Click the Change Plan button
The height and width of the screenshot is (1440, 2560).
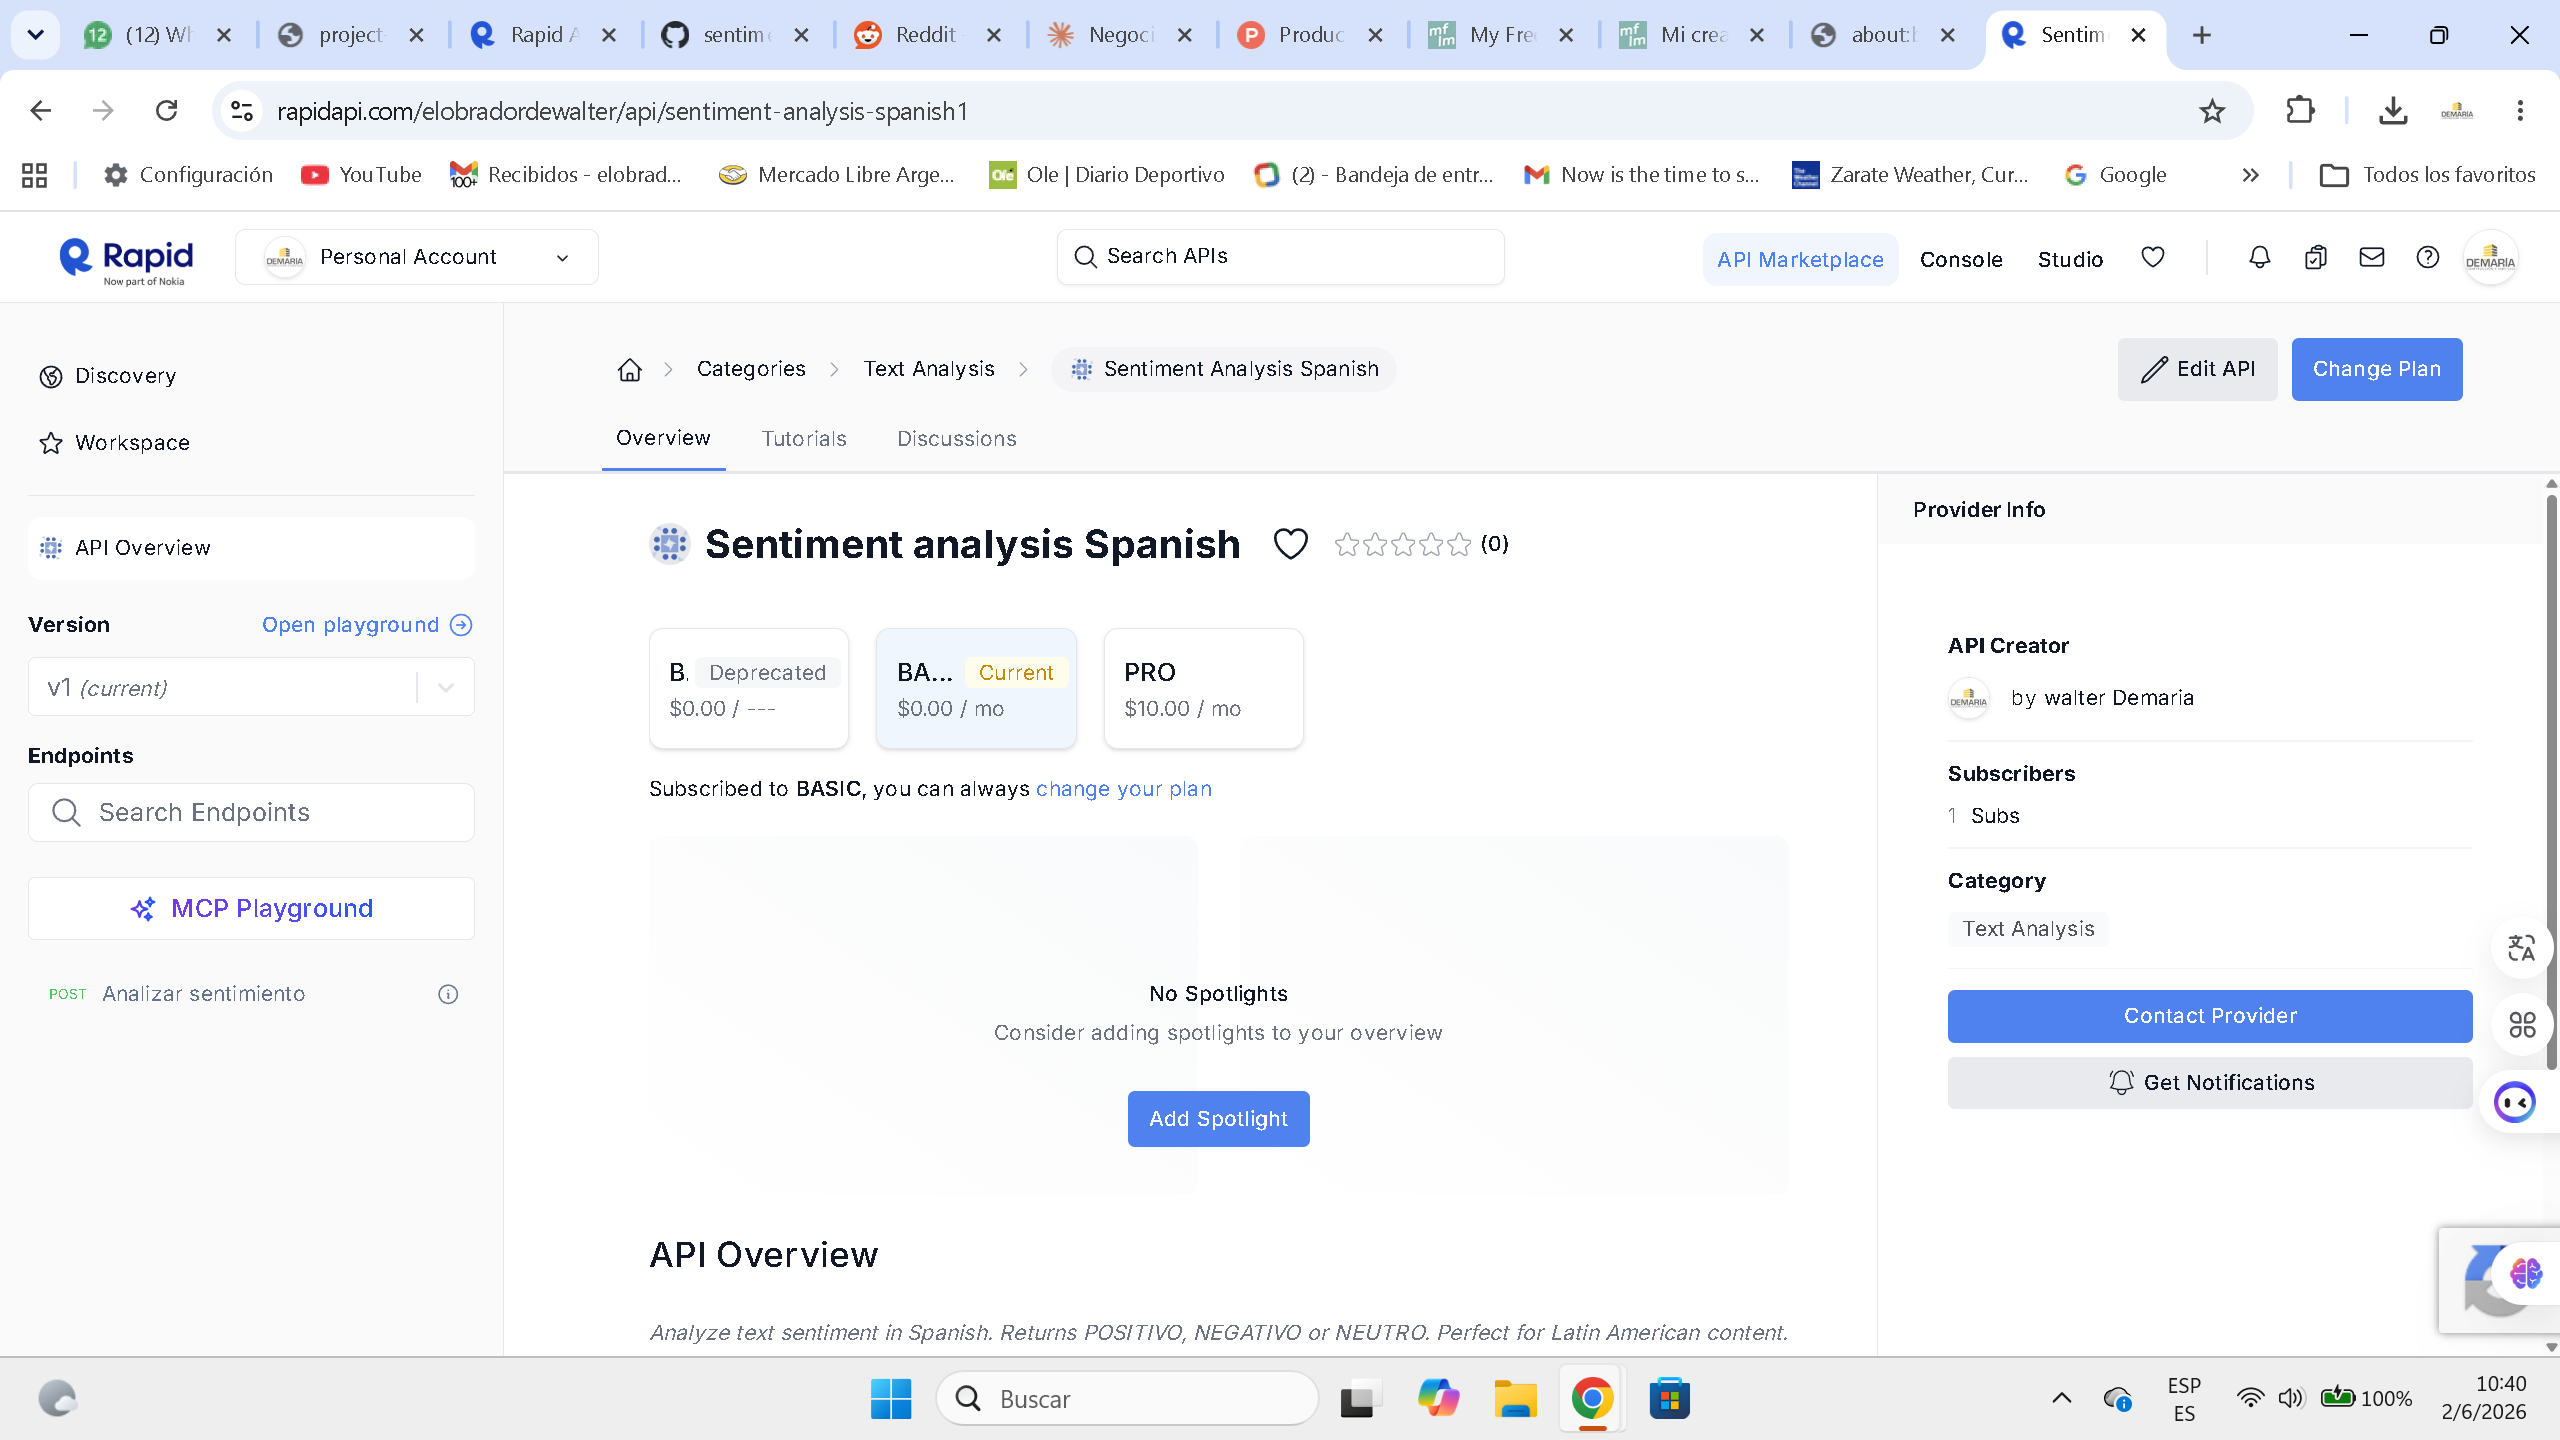(2377, 369)
